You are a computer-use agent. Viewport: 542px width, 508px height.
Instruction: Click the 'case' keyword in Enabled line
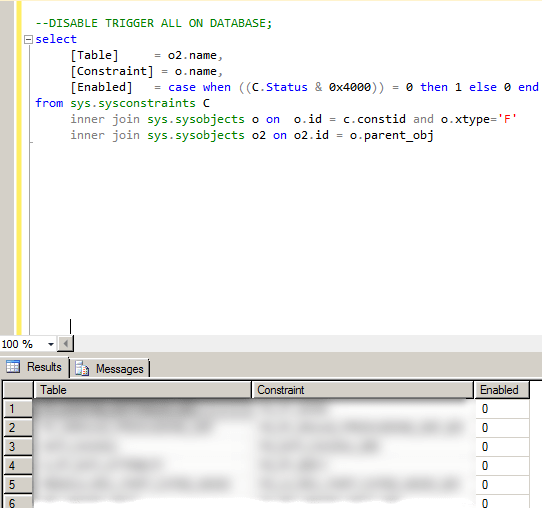[182, 87]
